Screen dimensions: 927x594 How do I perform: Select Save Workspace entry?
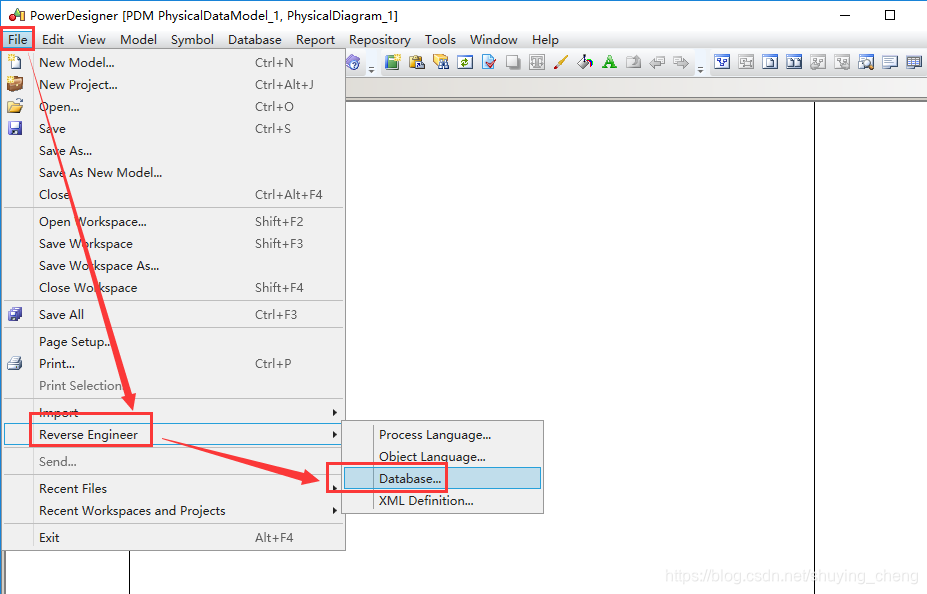pyautogui.click(x=174, y=244)
